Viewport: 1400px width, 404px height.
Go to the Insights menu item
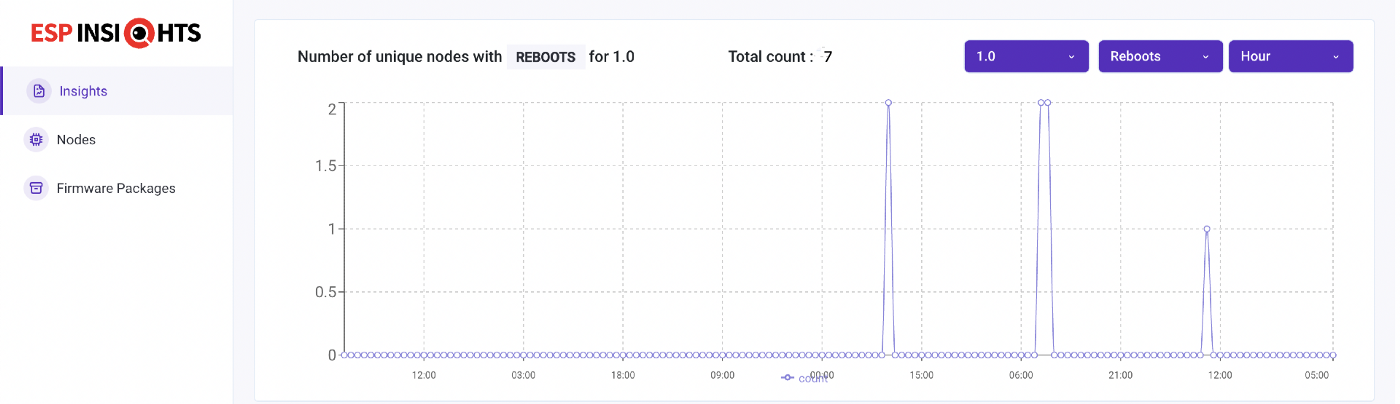tap(83, 91)
